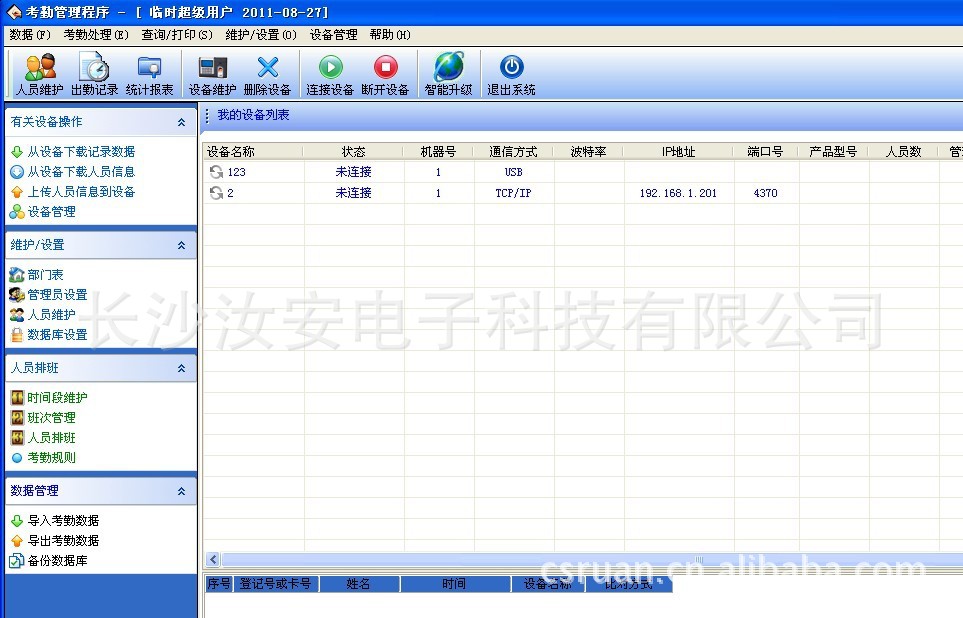Image resolution: width=963 pixels, height=618 pixels.
Task: Collapse the 人员排班 panel section
Action: pos(181,368)
